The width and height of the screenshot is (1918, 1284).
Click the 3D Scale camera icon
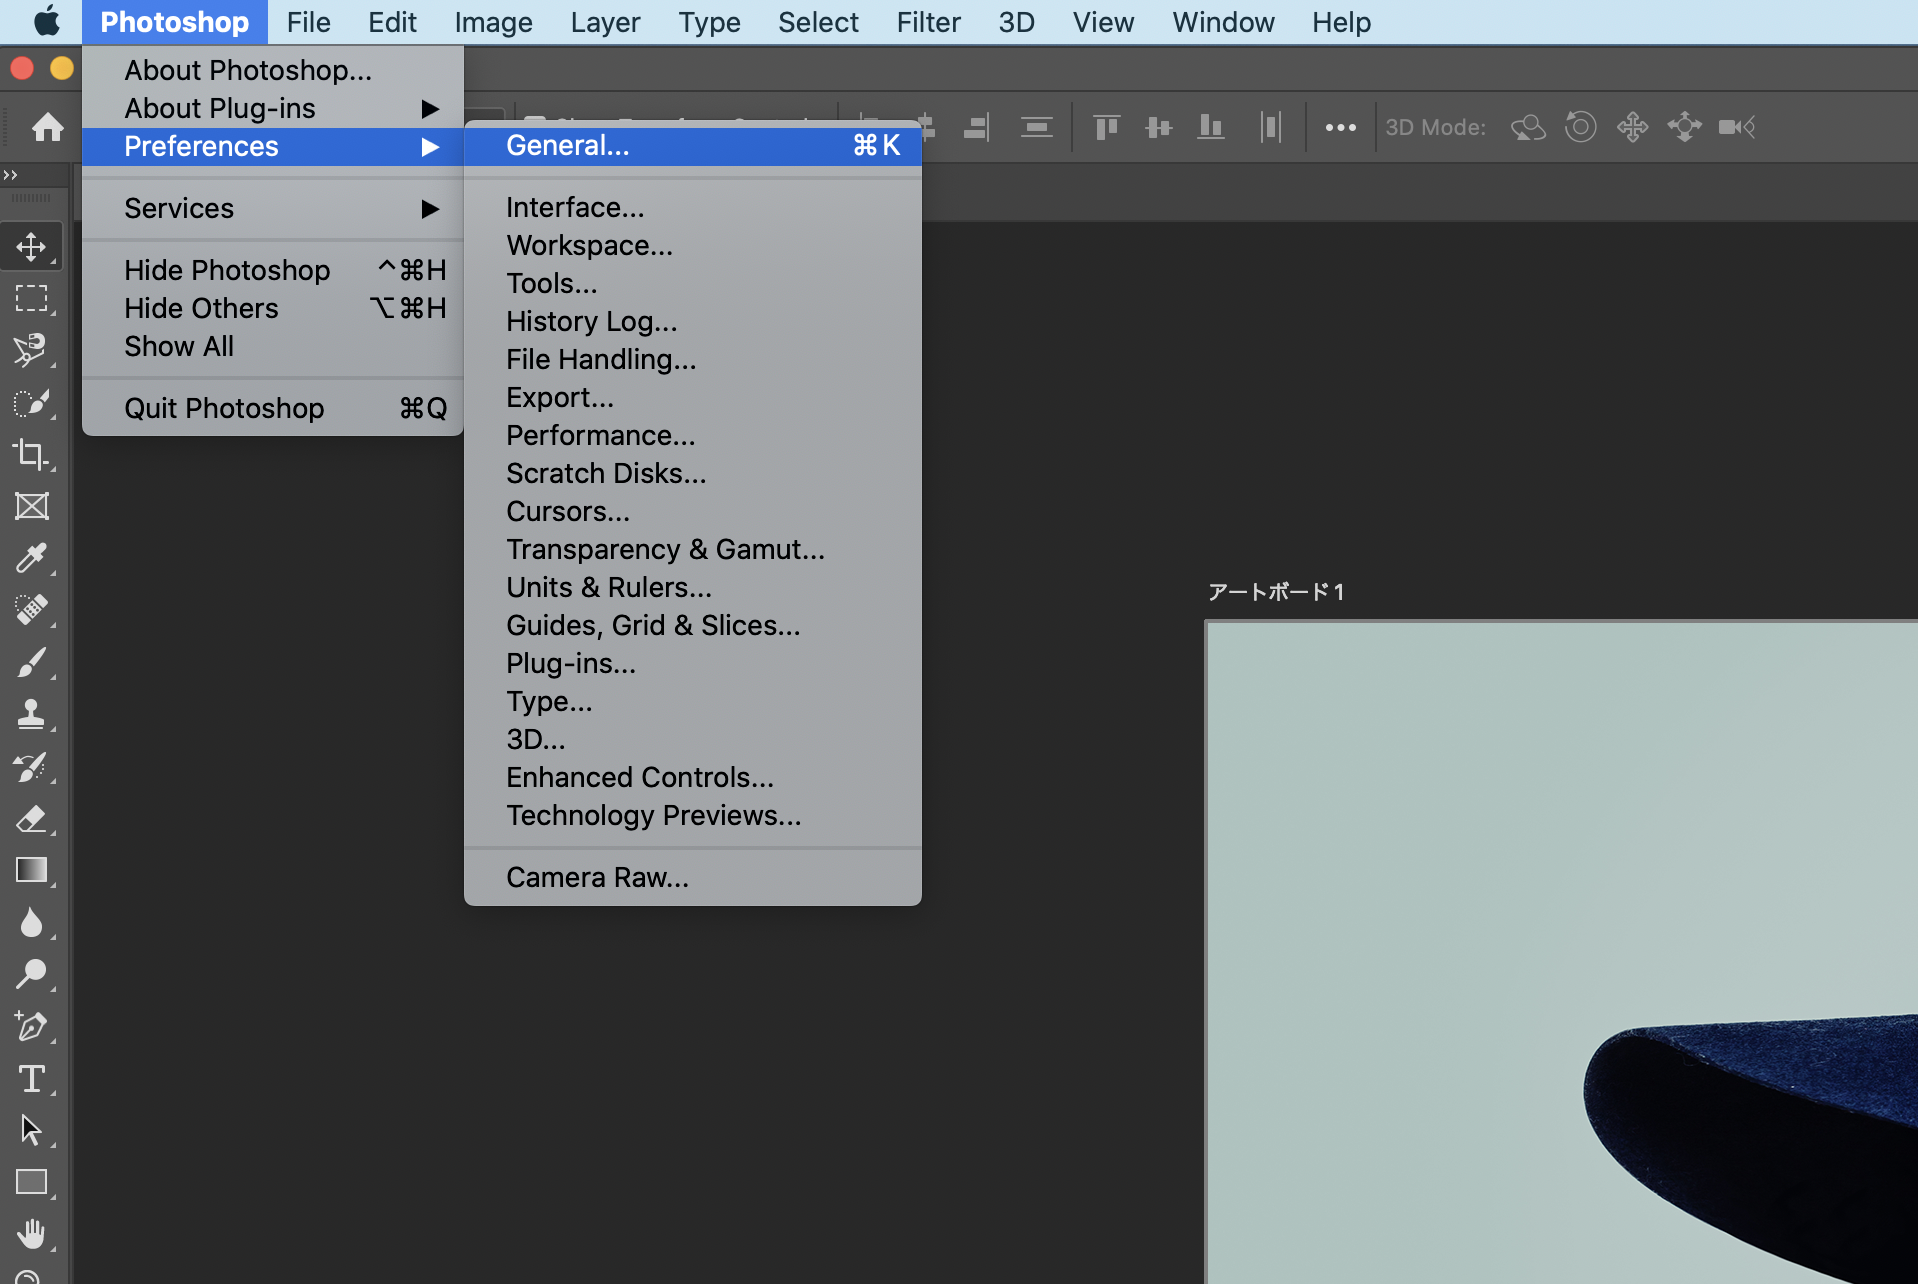tap(1737, 127)
